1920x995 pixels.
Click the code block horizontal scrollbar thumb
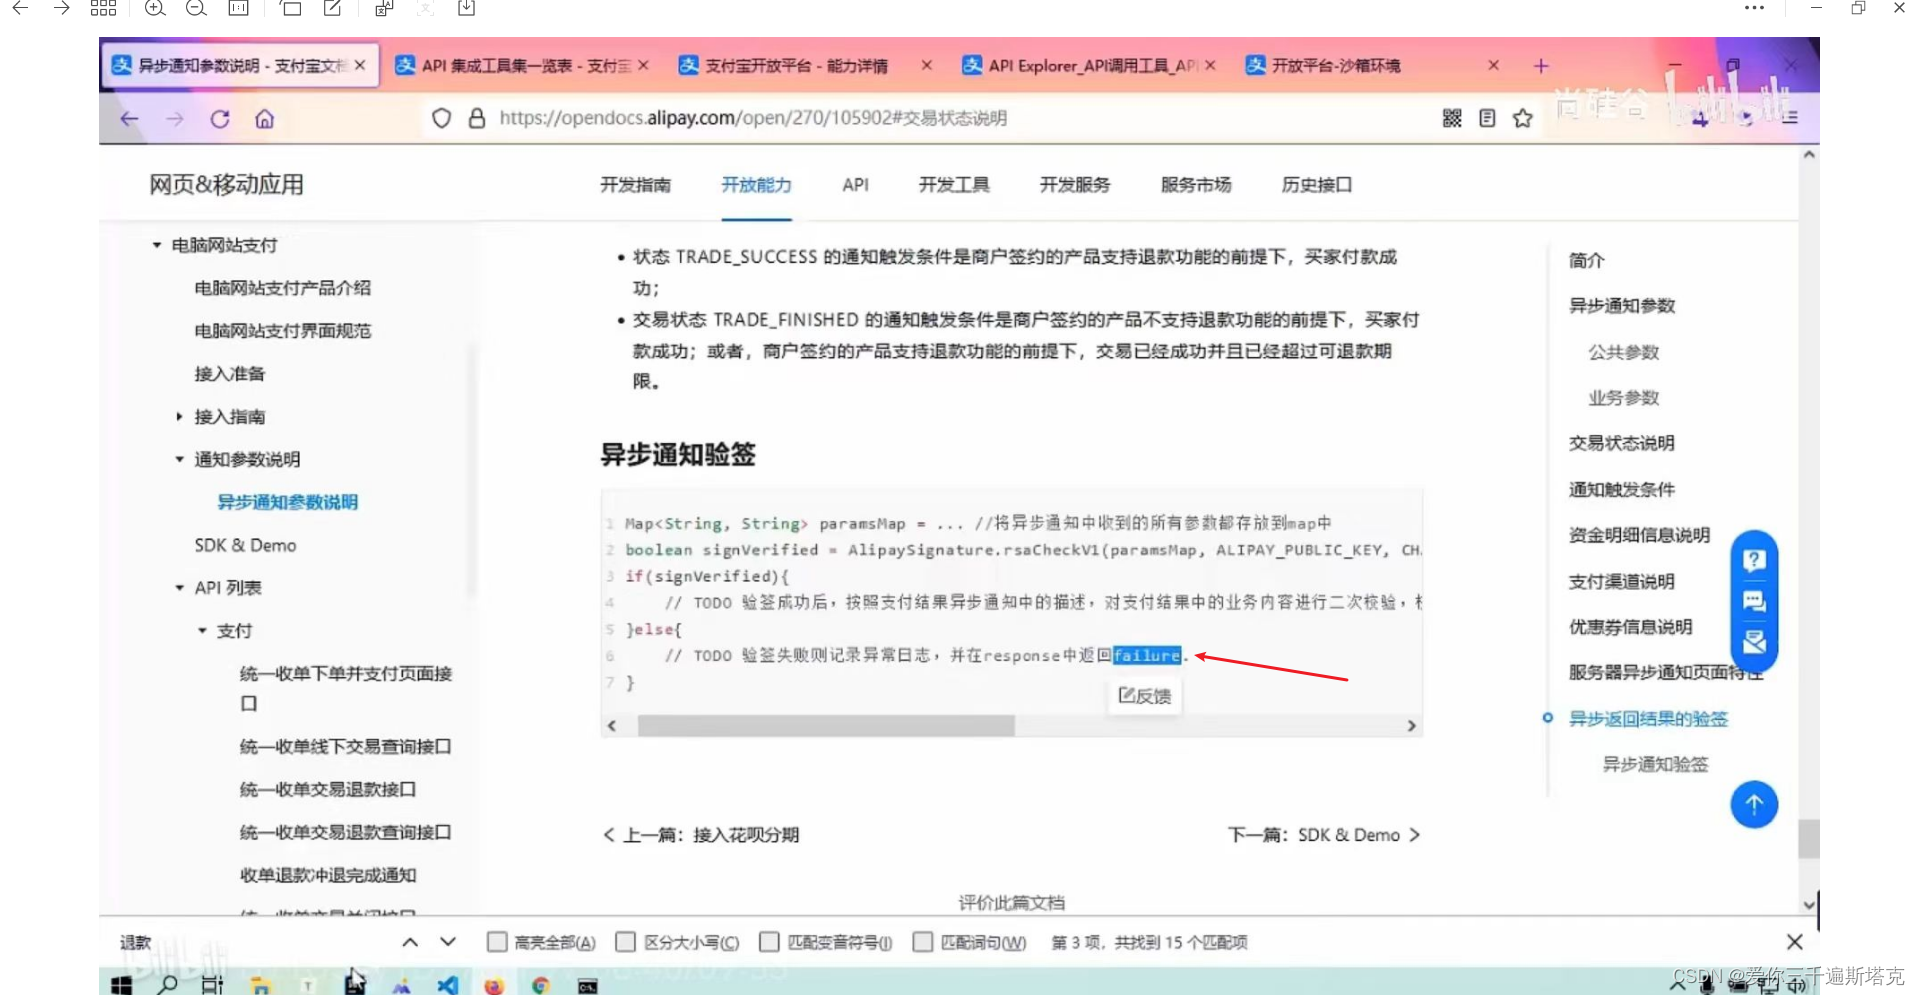826,726
